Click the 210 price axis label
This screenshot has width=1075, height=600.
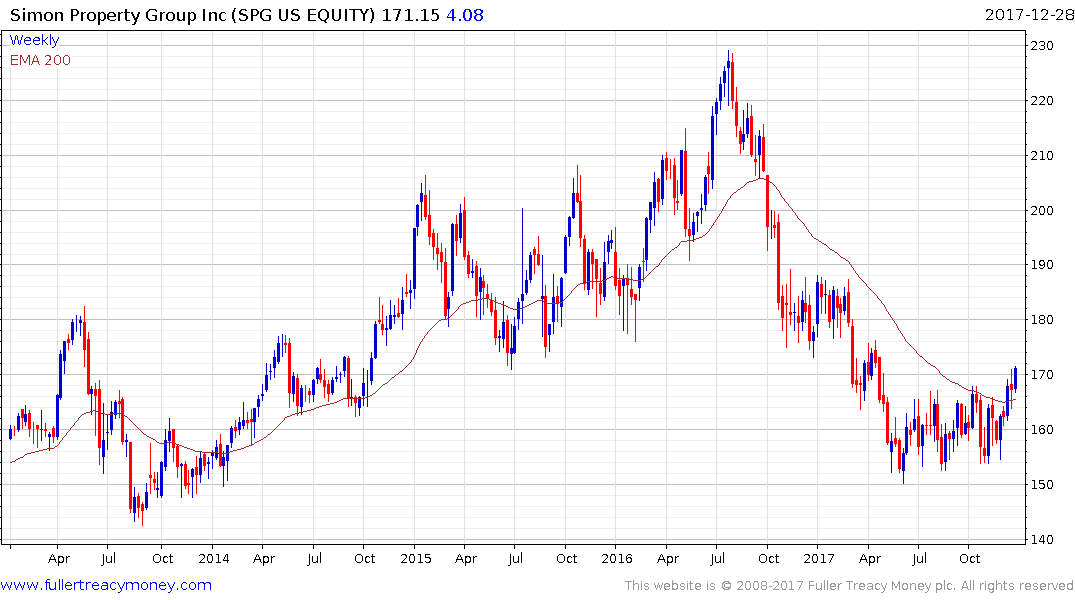click(x=1041, y=156)
